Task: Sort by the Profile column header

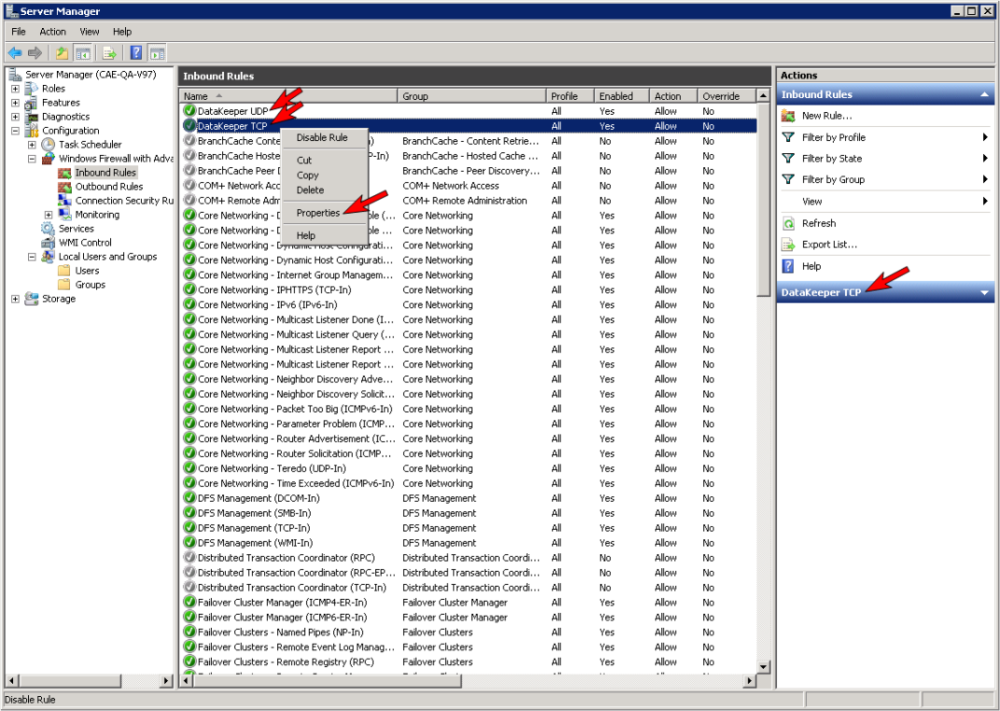Action: tap(570, 96)
